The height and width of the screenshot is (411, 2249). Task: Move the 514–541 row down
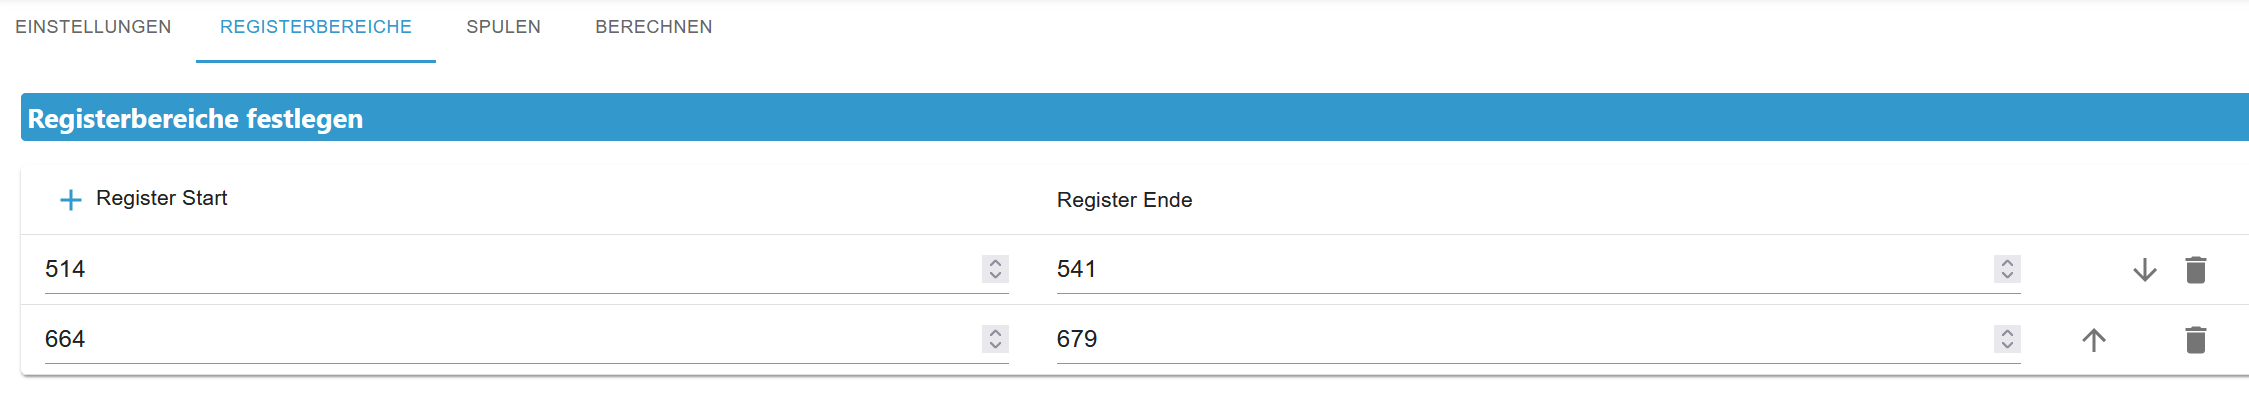point(2144,270)
